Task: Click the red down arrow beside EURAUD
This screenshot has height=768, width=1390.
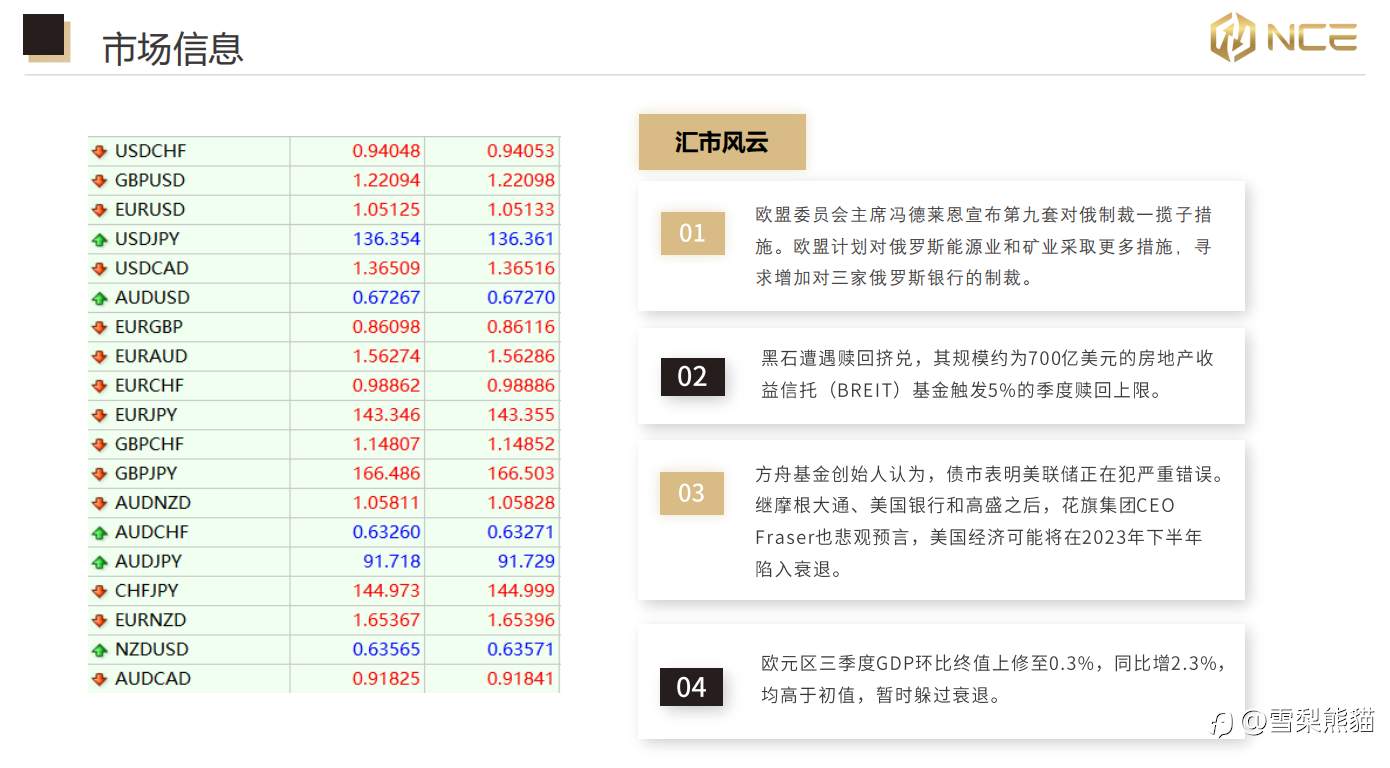Action: click(99, 356)
